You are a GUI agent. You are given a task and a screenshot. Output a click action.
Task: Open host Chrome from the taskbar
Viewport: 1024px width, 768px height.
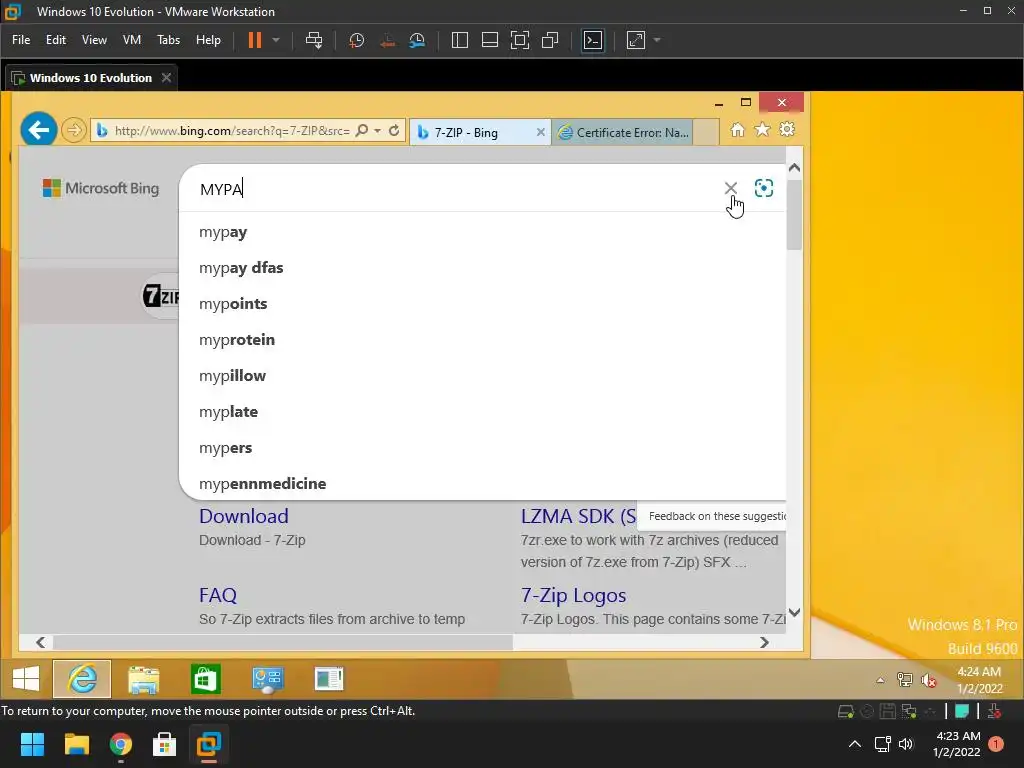coord(121,744)
